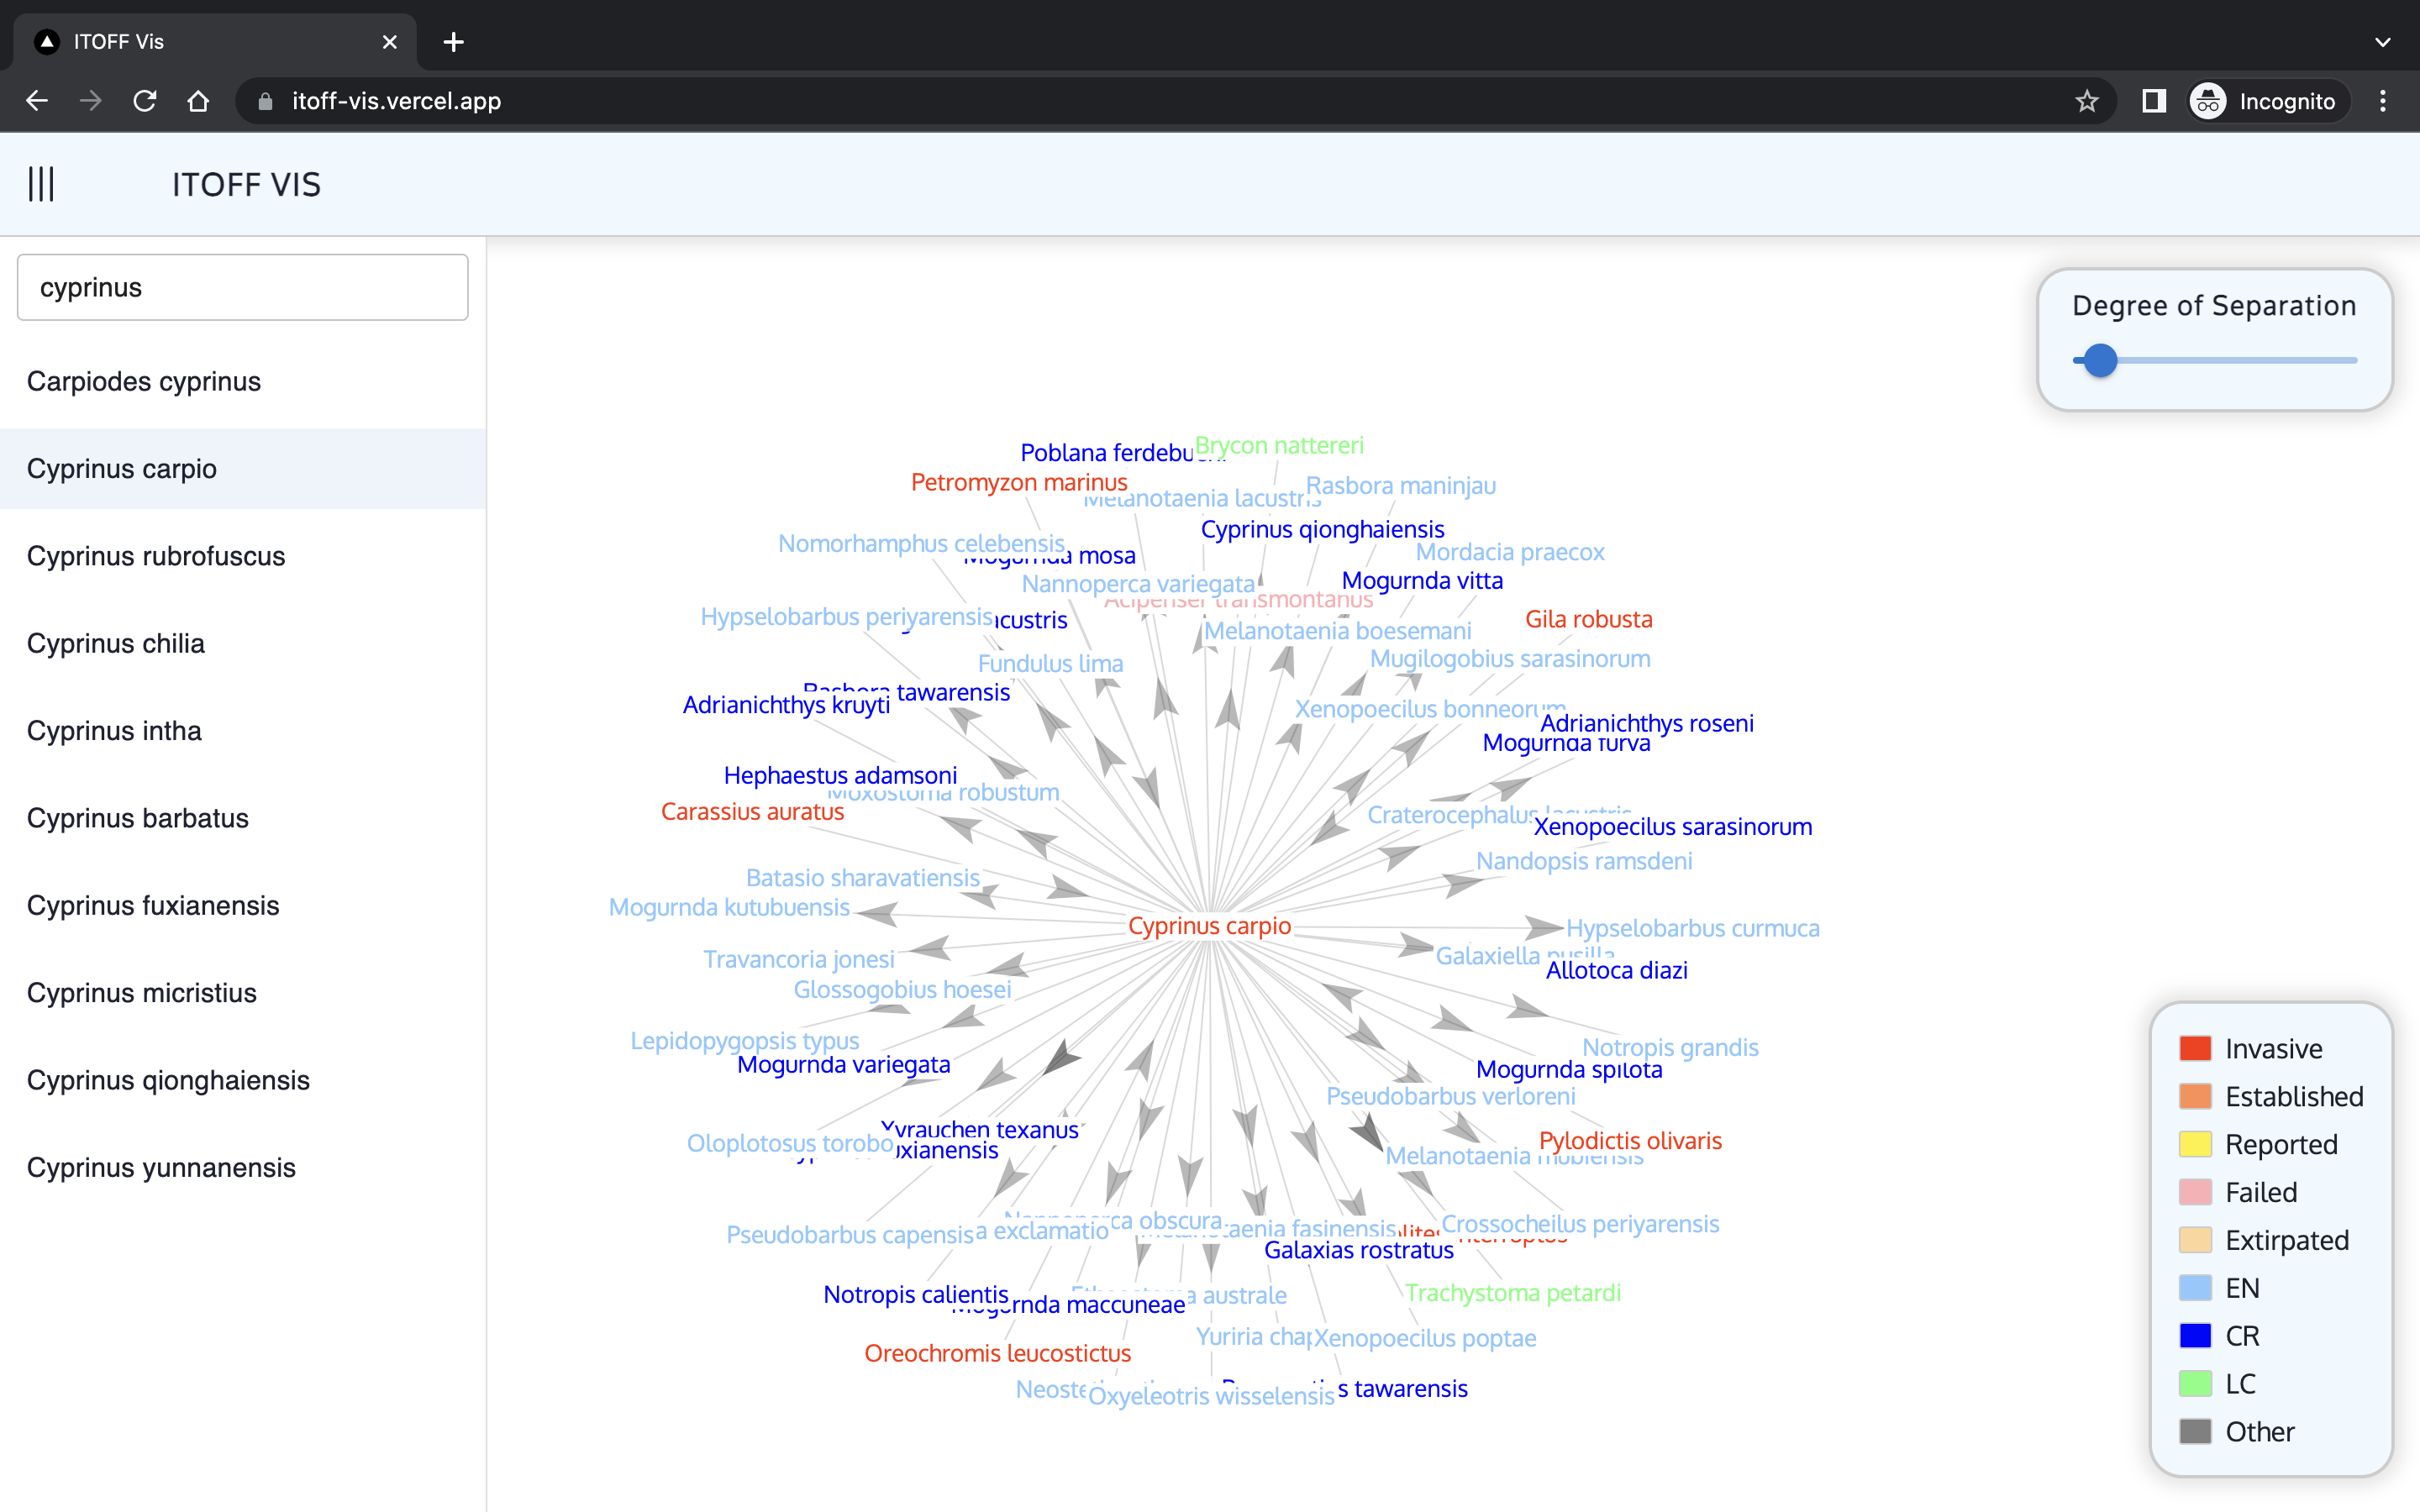Select Cyprinus intha in the list
The width and height of the screenshot is (2420, 1512).
coord(243,731)
